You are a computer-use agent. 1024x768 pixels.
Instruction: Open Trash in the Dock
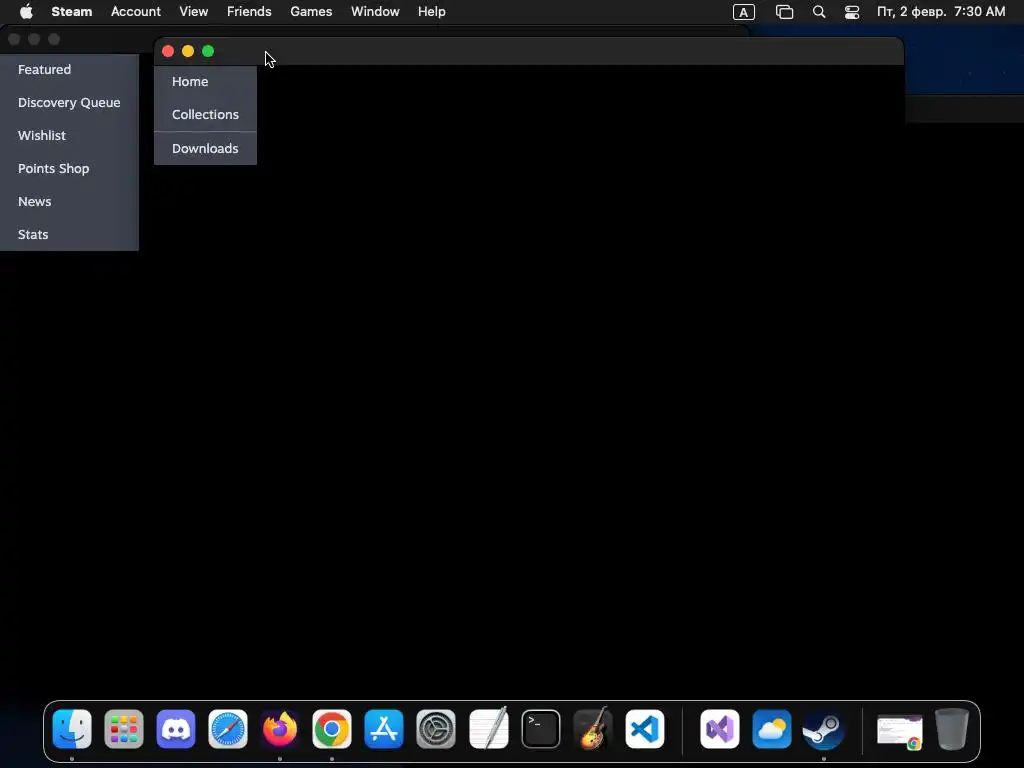pyautogui.click(x=952, y=729)
